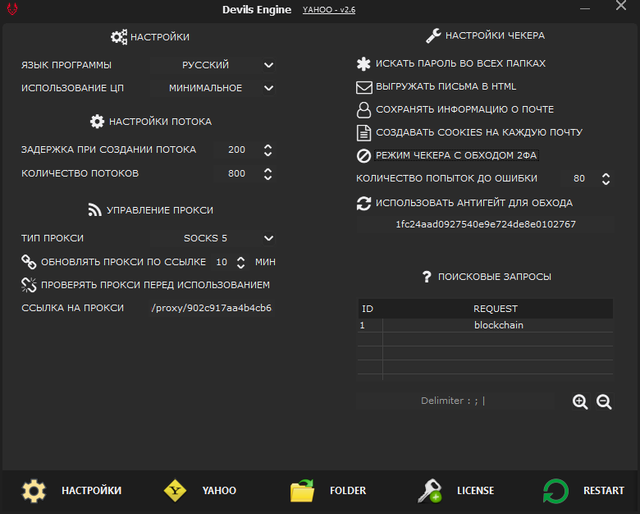Open the ИСПОЛЬЗОВАНИЕ ЦП dropdown arrow
Viewport: 640px width, 514px height.
[x=269, y=88]
